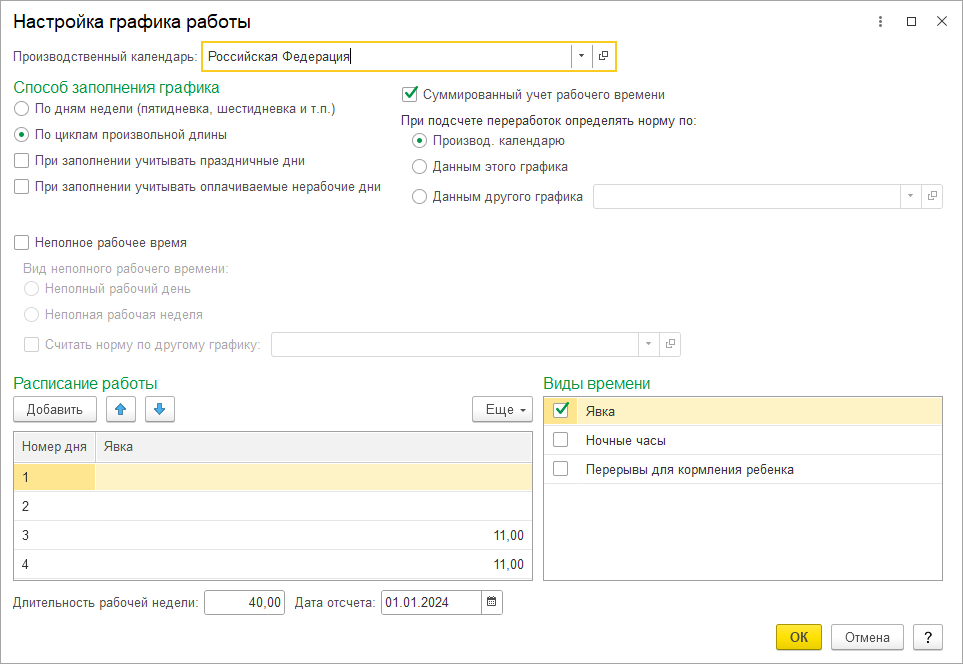
Task: Open Производственный календарь item form icon
Action: [x=603, y=57]
